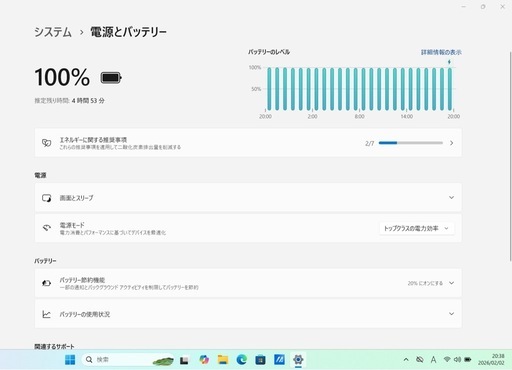Click the 電源モード icon
Image resolution: width=512 pixels, height=370 pixels.
pos(46,228)
